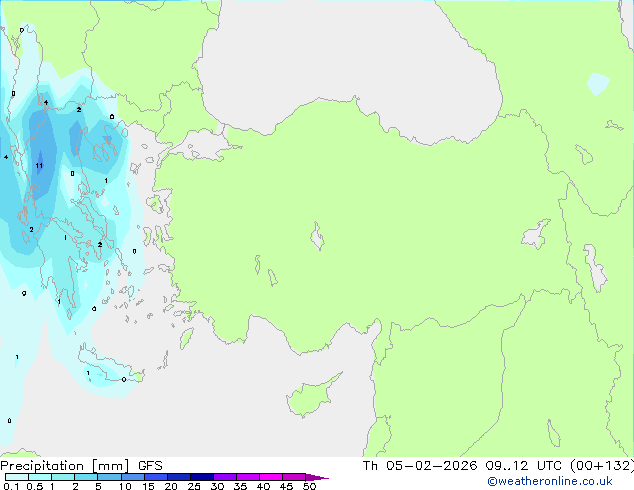634x490 pixels.
Task: Click the '25' legend value label
Action: click(x=194, y=486)
